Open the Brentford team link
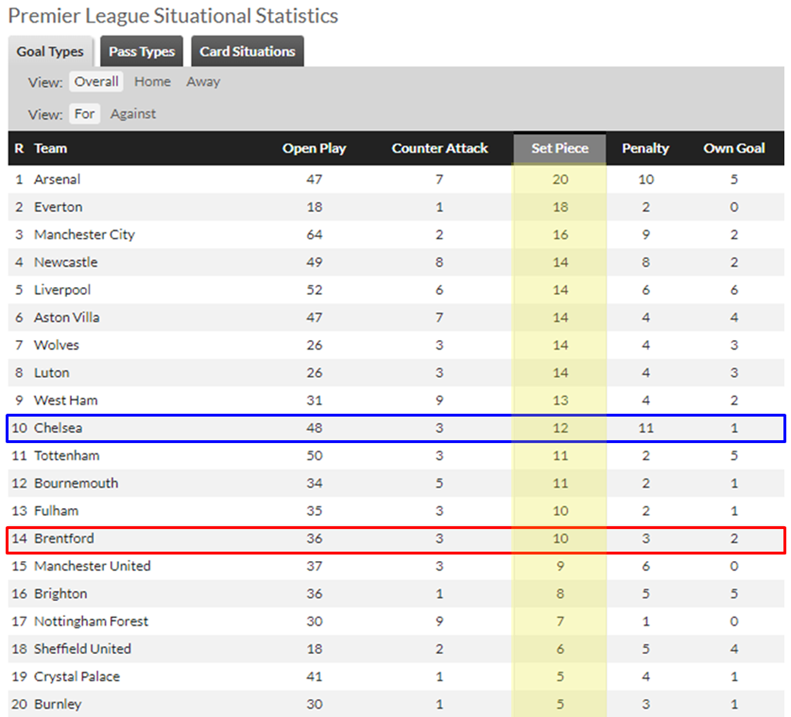This screenshot has width=791, height=717. coord(64,538)
